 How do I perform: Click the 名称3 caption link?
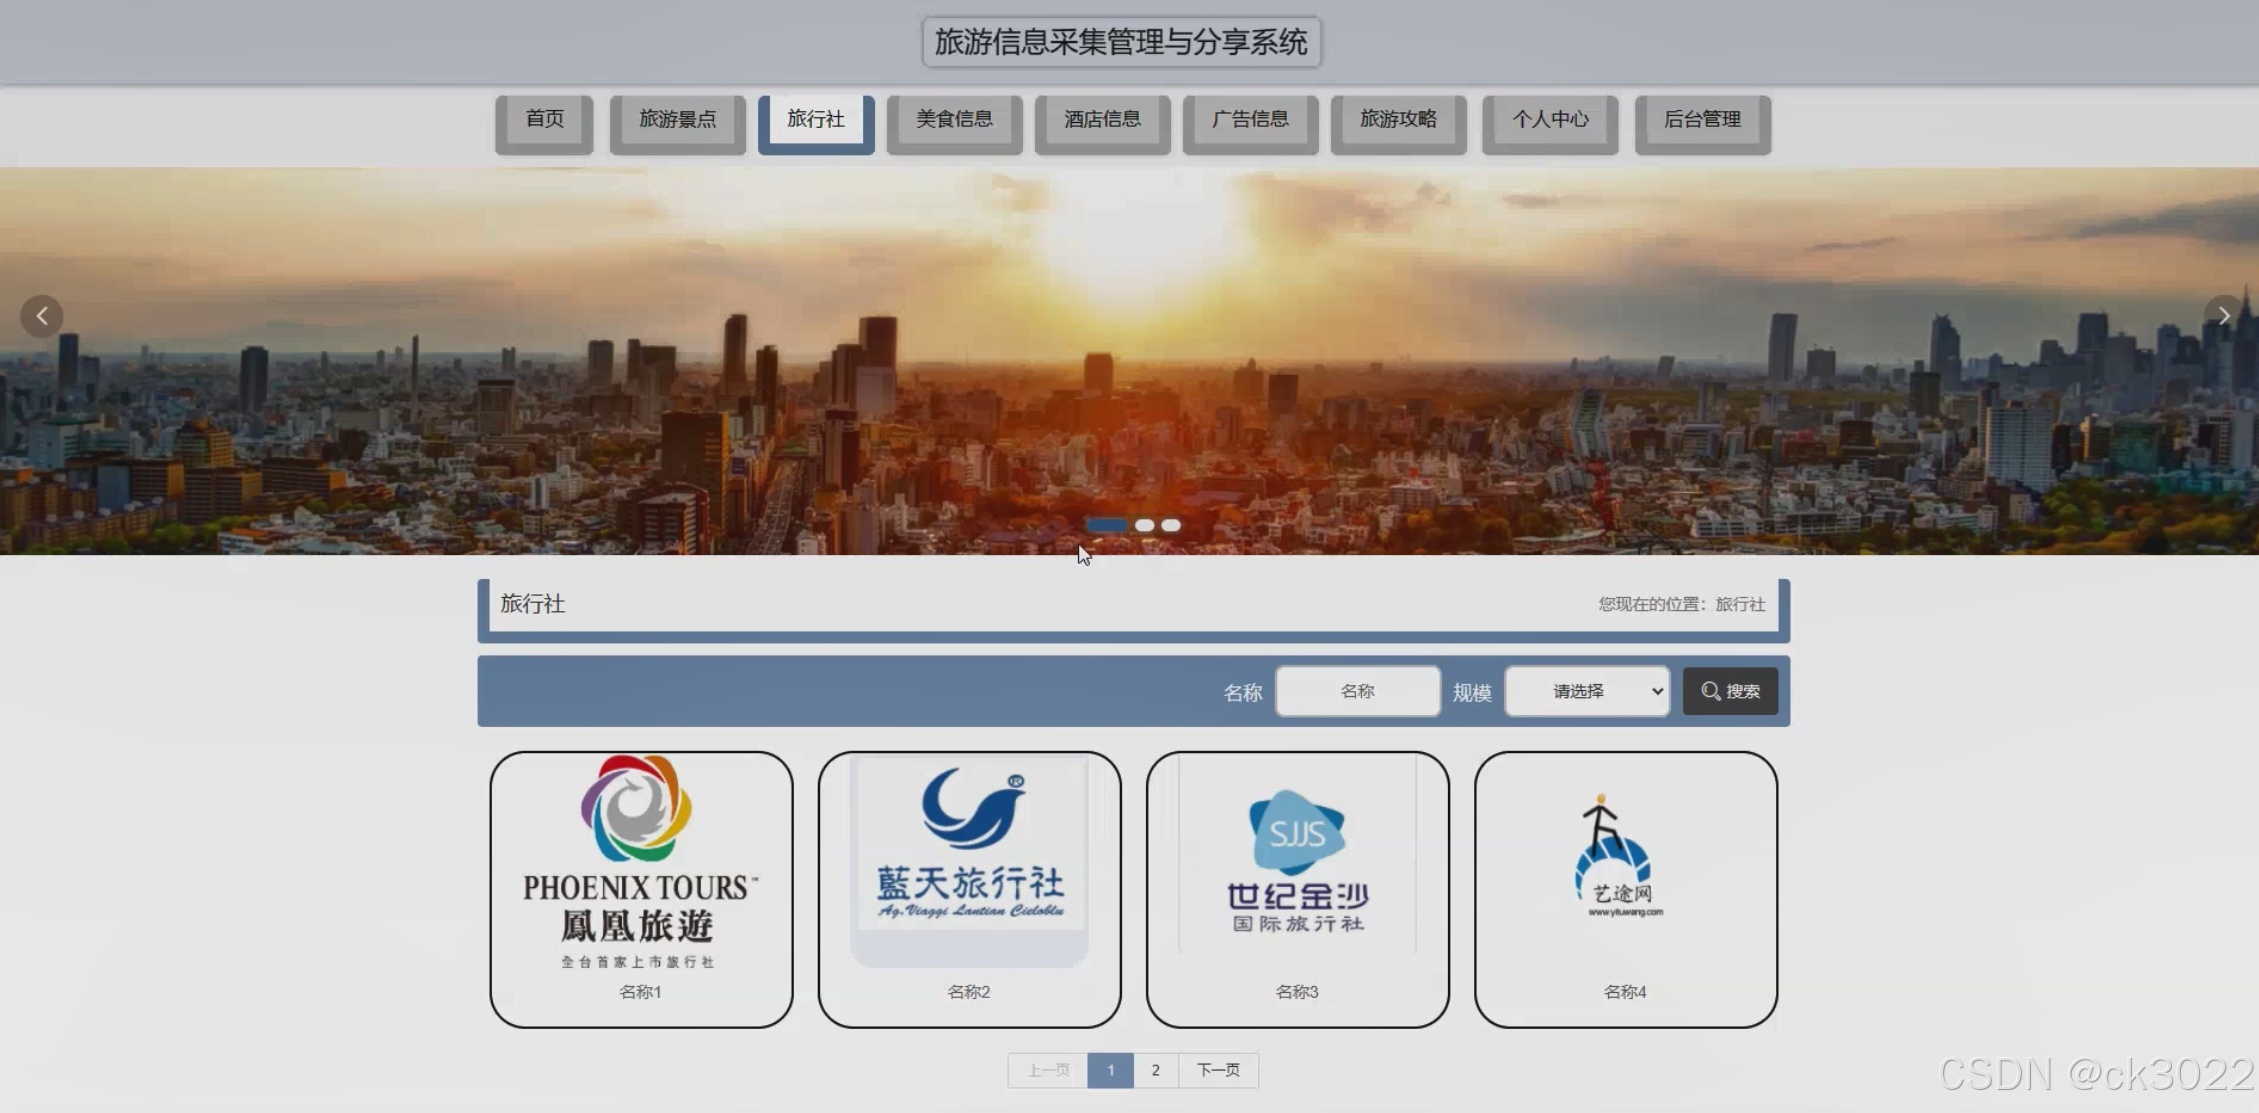tap(1297, 992)
